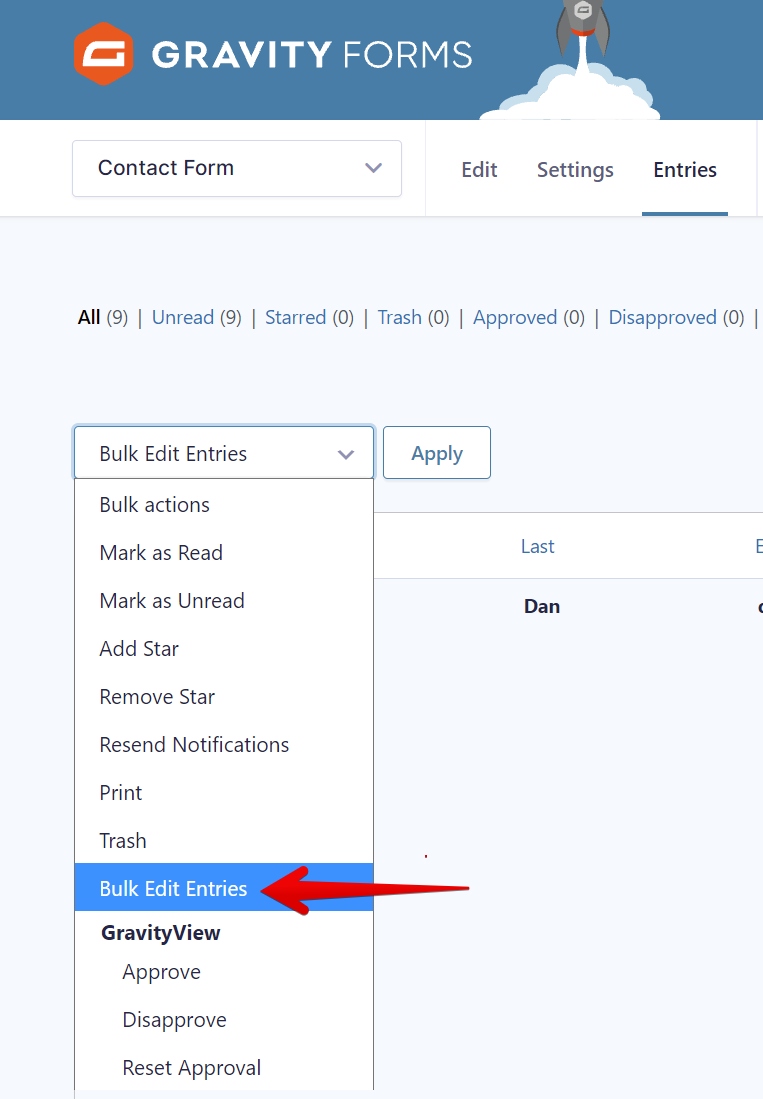Click the Gravity Forms orange logo icon
Image resolution: width=763 pixels, height=1099 pixels.
click(x=104, y=54)
